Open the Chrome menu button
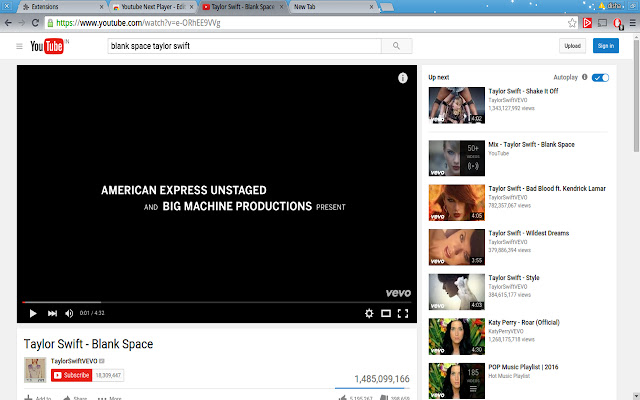Viewport: 640px width, 400px height. pos(633,23)
